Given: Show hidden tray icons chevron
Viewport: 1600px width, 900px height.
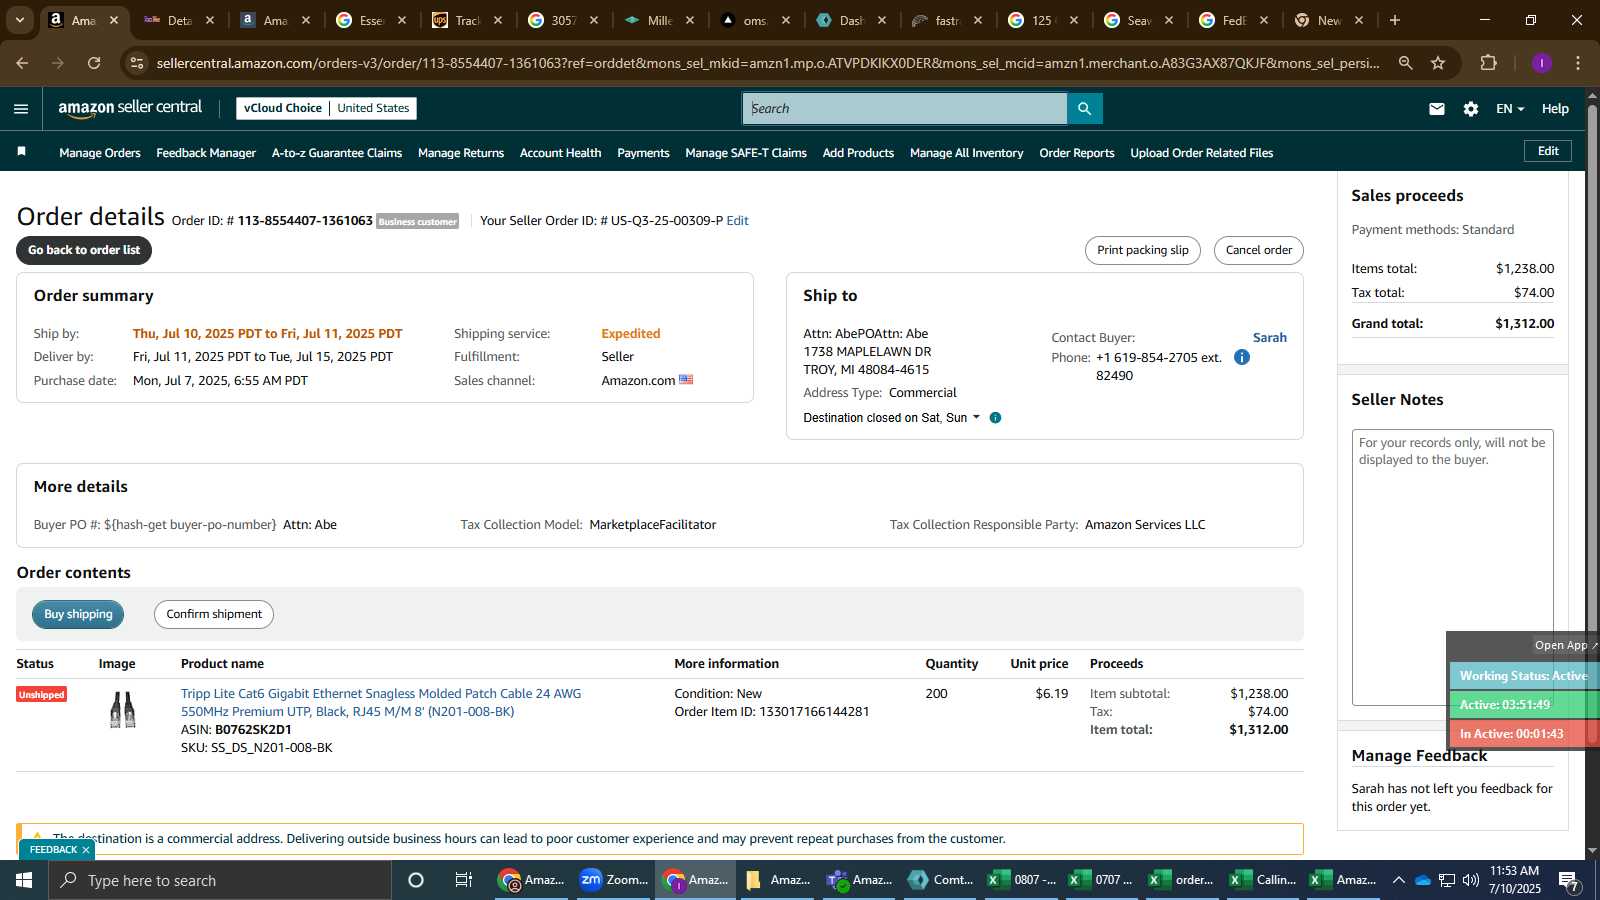Looking at the screenshot, I should [x=1399, y=880].
